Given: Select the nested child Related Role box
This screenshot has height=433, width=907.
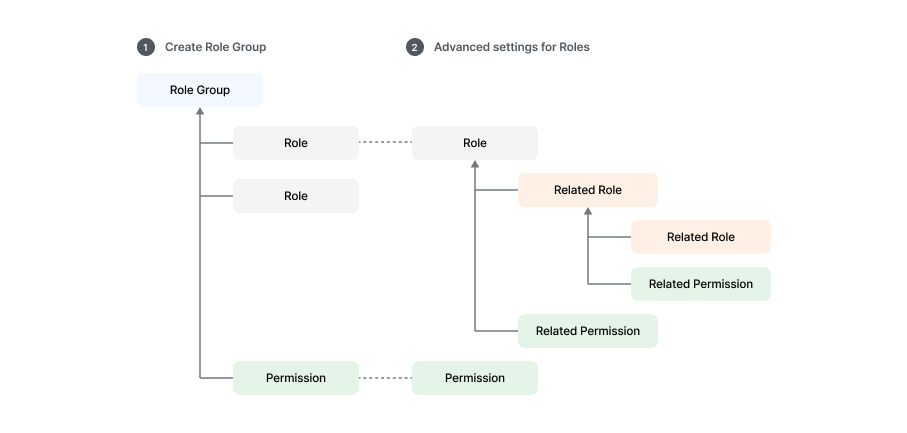Looking at the screenshot, I should (x=701, y=237).
